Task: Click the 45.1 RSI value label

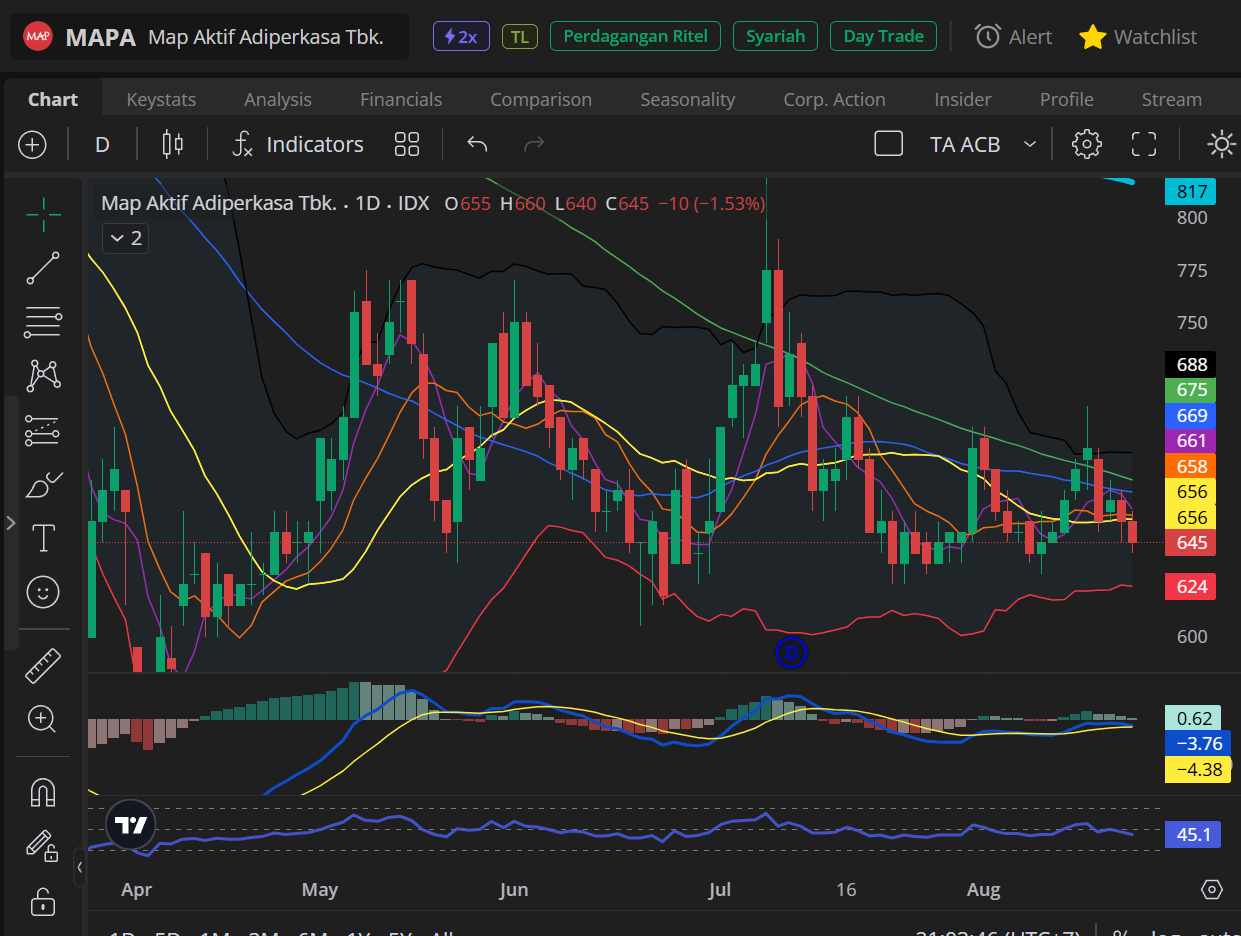Action: coord(1194,834)
